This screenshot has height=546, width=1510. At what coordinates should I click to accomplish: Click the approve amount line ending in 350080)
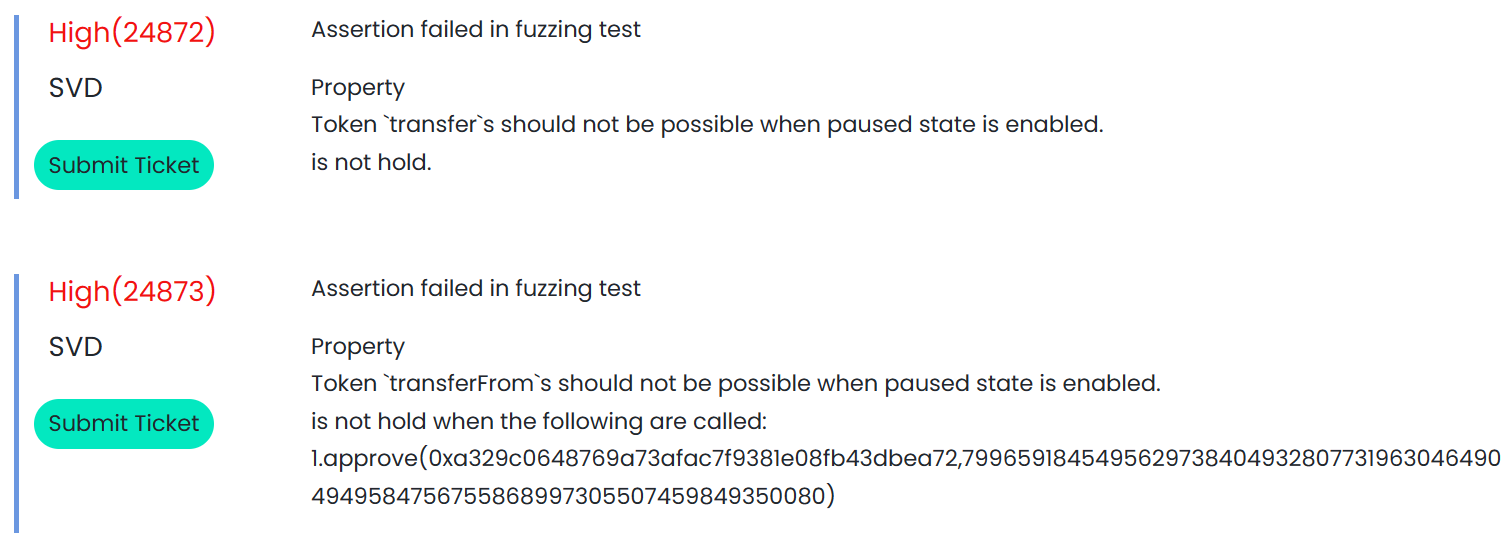coord(573,495)
